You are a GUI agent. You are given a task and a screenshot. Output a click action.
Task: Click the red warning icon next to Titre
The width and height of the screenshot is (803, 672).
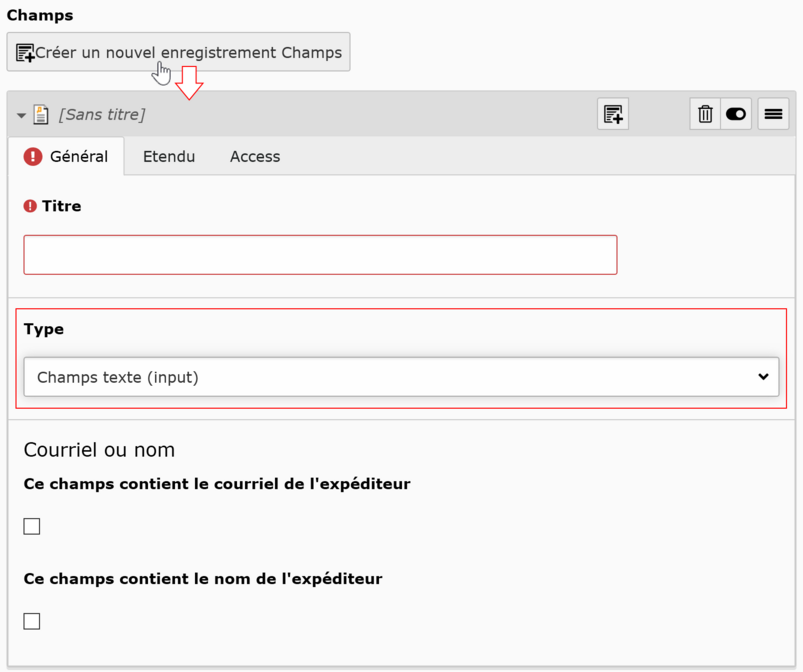click(x=30, y=206)
